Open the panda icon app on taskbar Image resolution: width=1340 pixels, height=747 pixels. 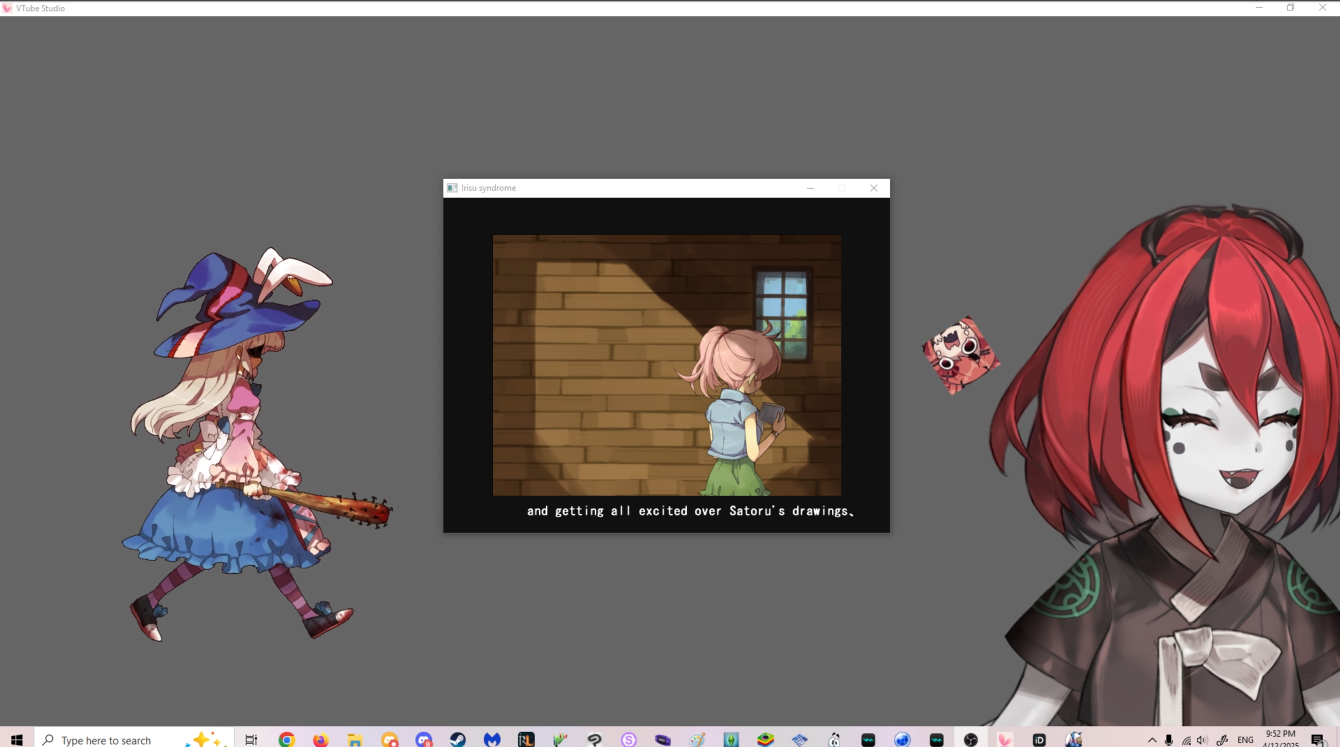(834, 739)
